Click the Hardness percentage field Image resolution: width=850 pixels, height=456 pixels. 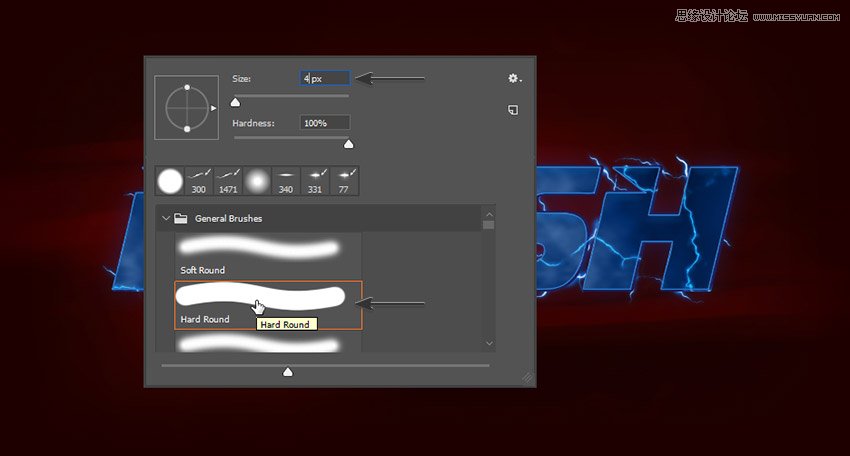click(325, 122)
